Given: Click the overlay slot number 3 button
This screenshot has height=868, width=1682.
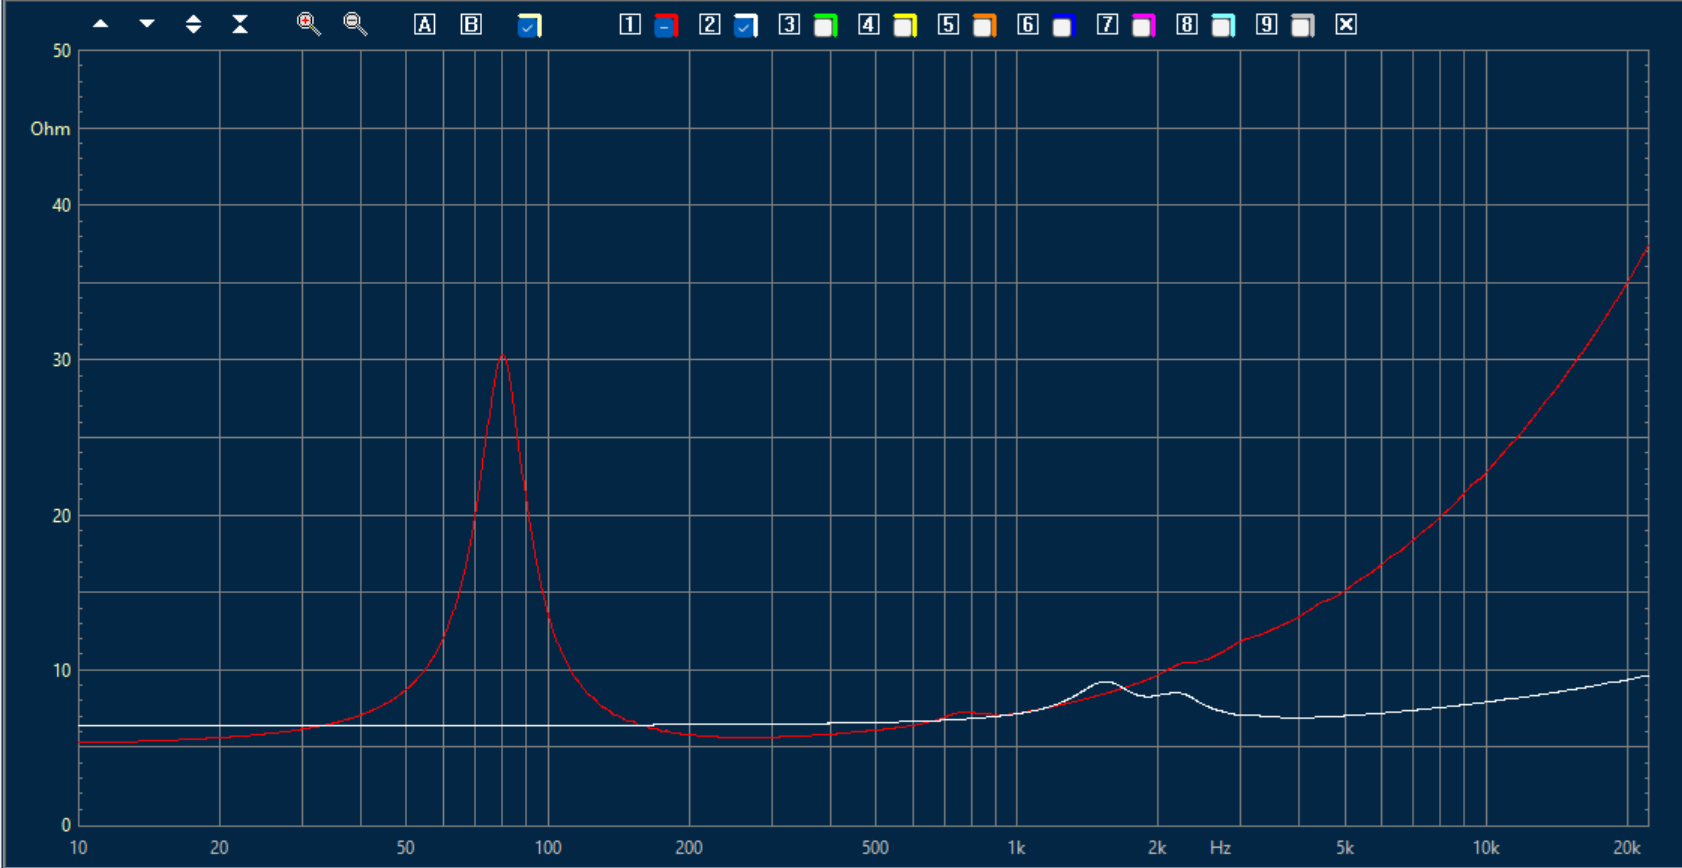Looking at the screenshot, I should coord(789,24).
